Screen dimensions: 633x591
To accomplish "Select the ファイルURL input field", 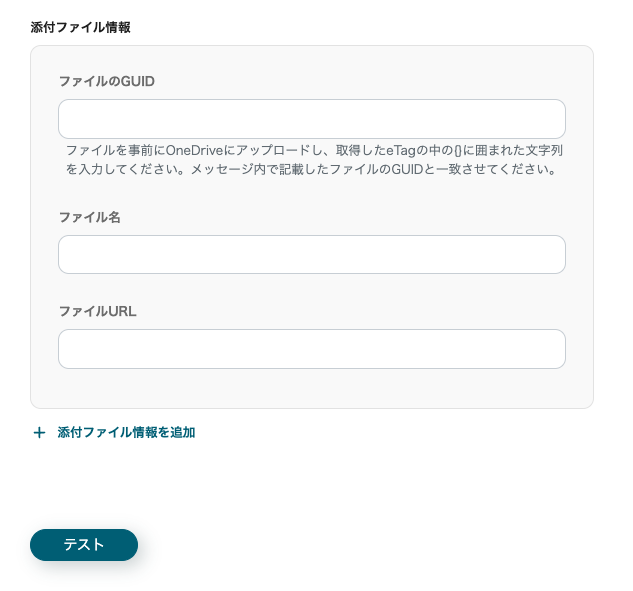I will (x=311, y=349).
